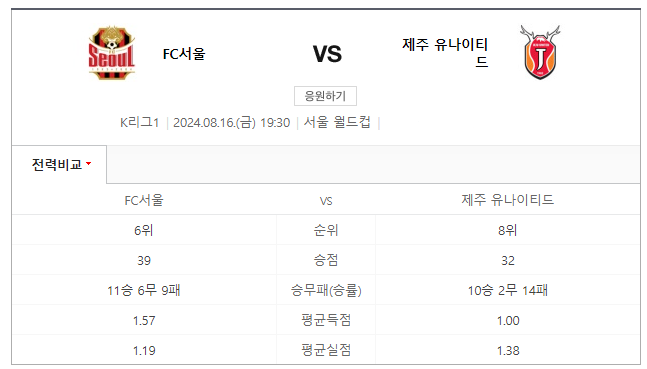Select FC서울 column header in comparison table
The image size is (647, 369).
(144, 200)
